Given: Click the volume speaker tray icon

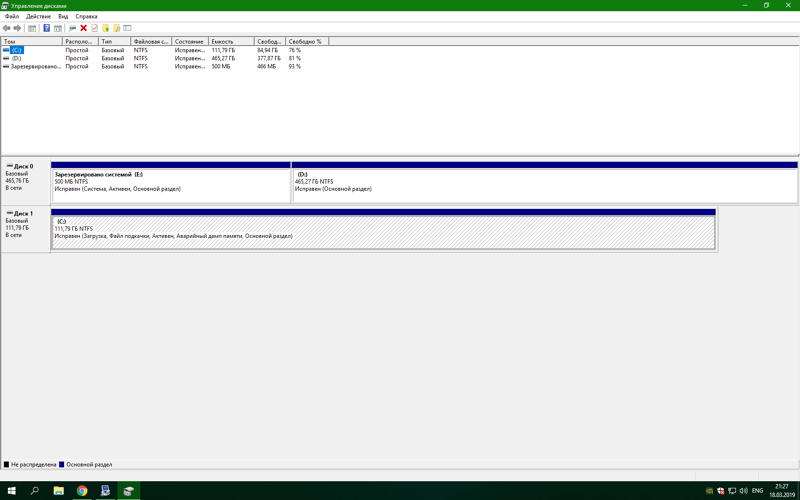Looking at the screenshot, I should pos(743,491).
